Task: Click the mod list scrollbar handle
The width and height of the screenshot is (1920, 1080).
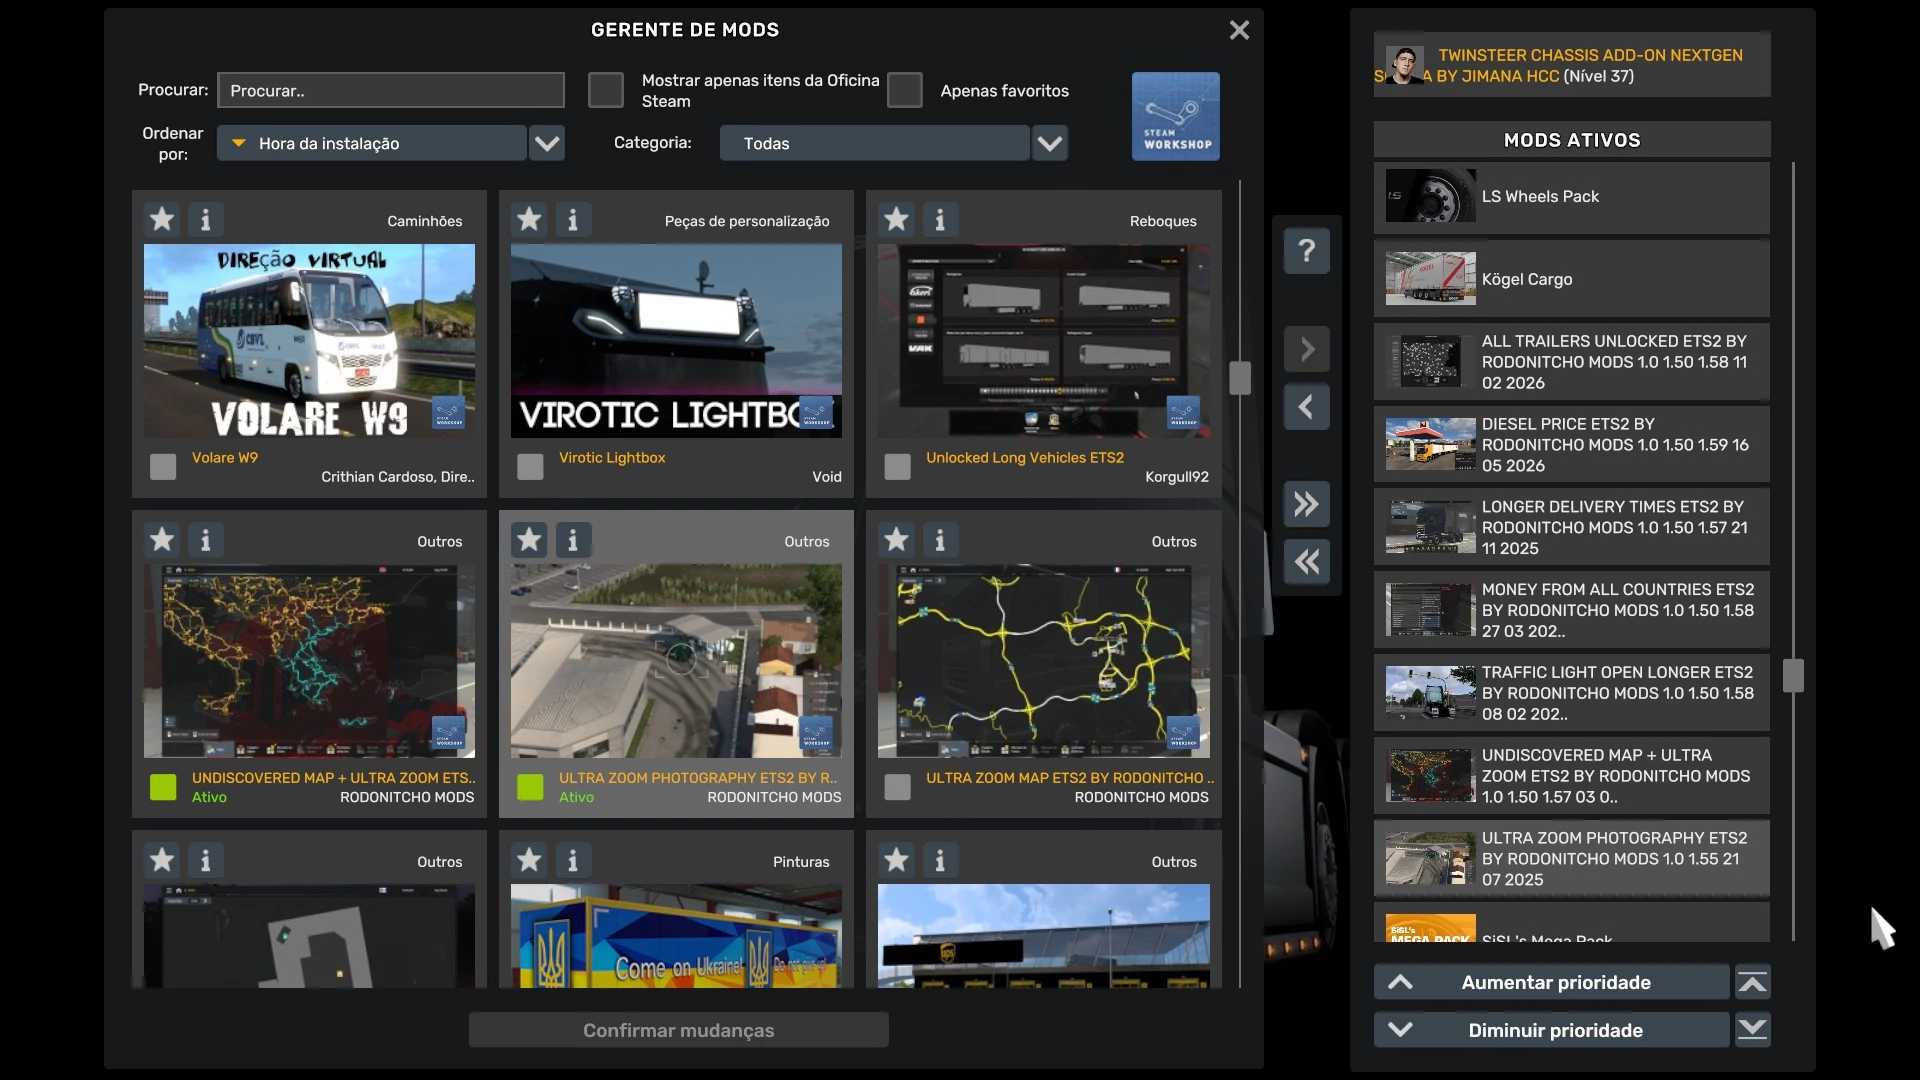Action: click(1240, 378)
